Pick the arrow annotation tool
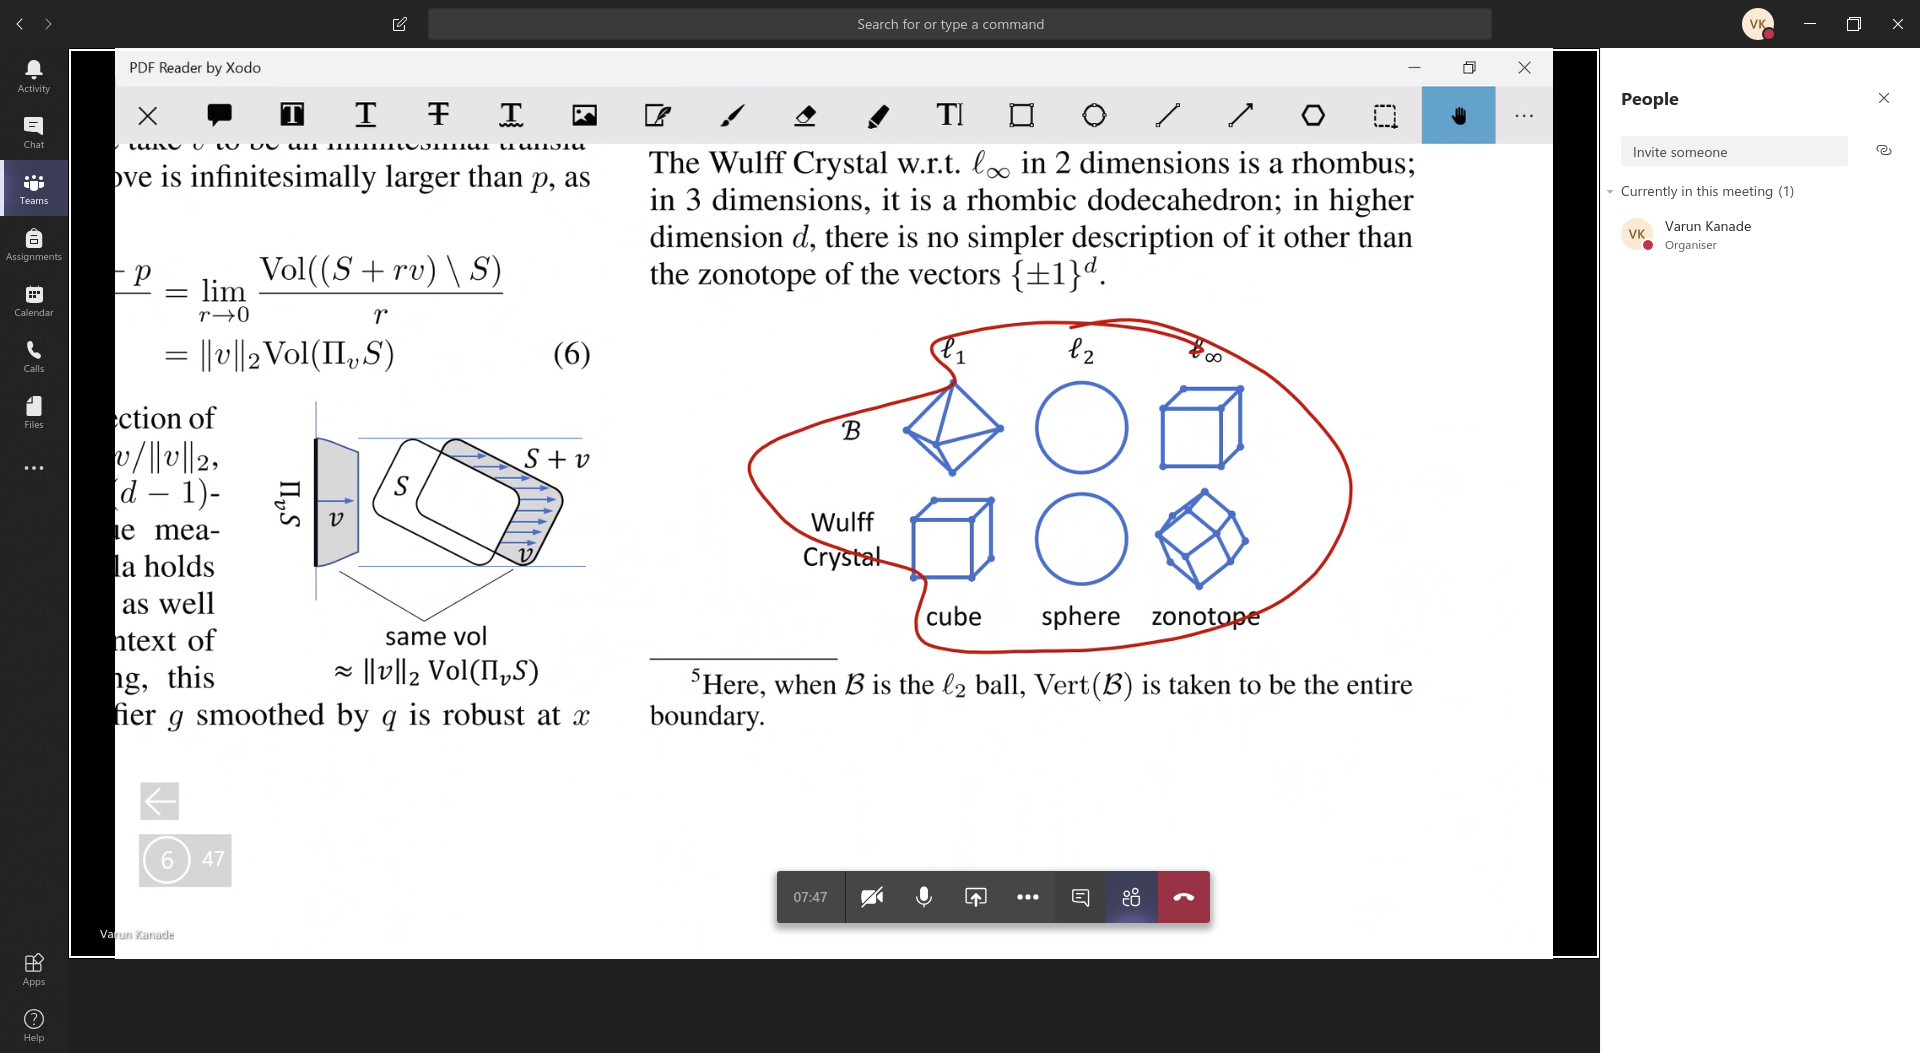The height and width of the screenshot is (1053, 1920). tap(1240, 116)
